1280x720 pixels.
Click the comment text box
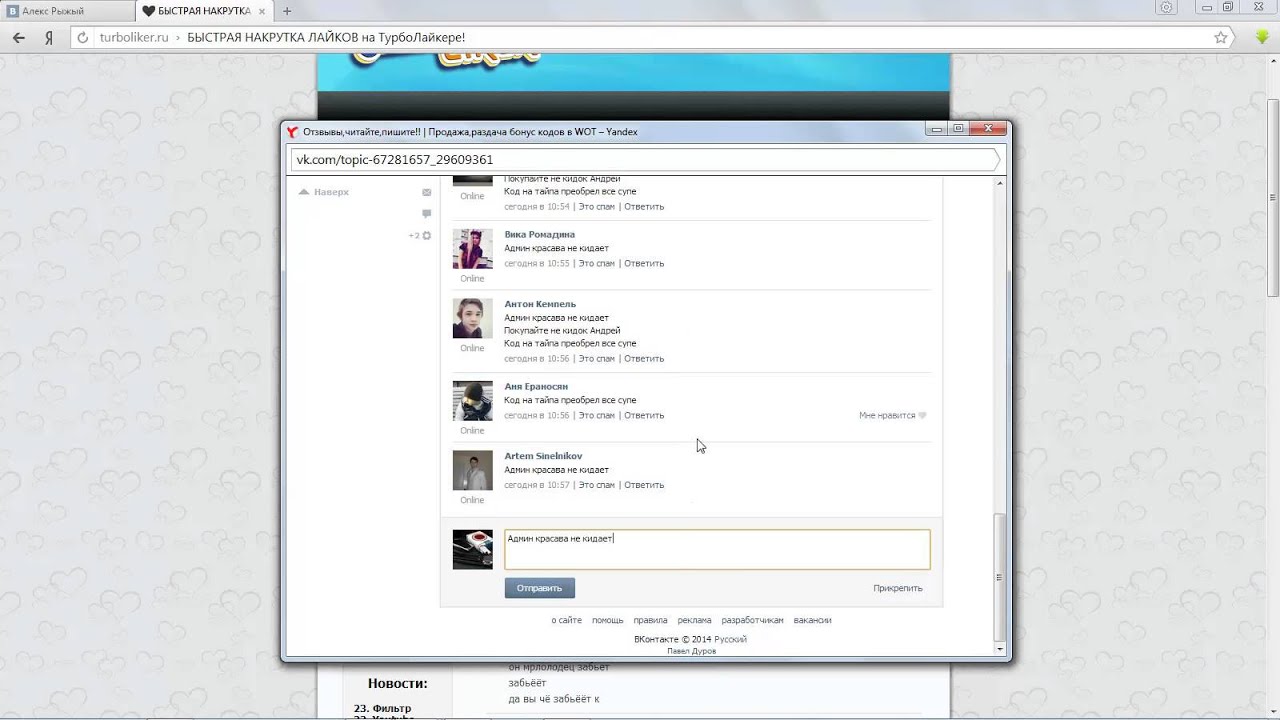(x=717, y=550)
